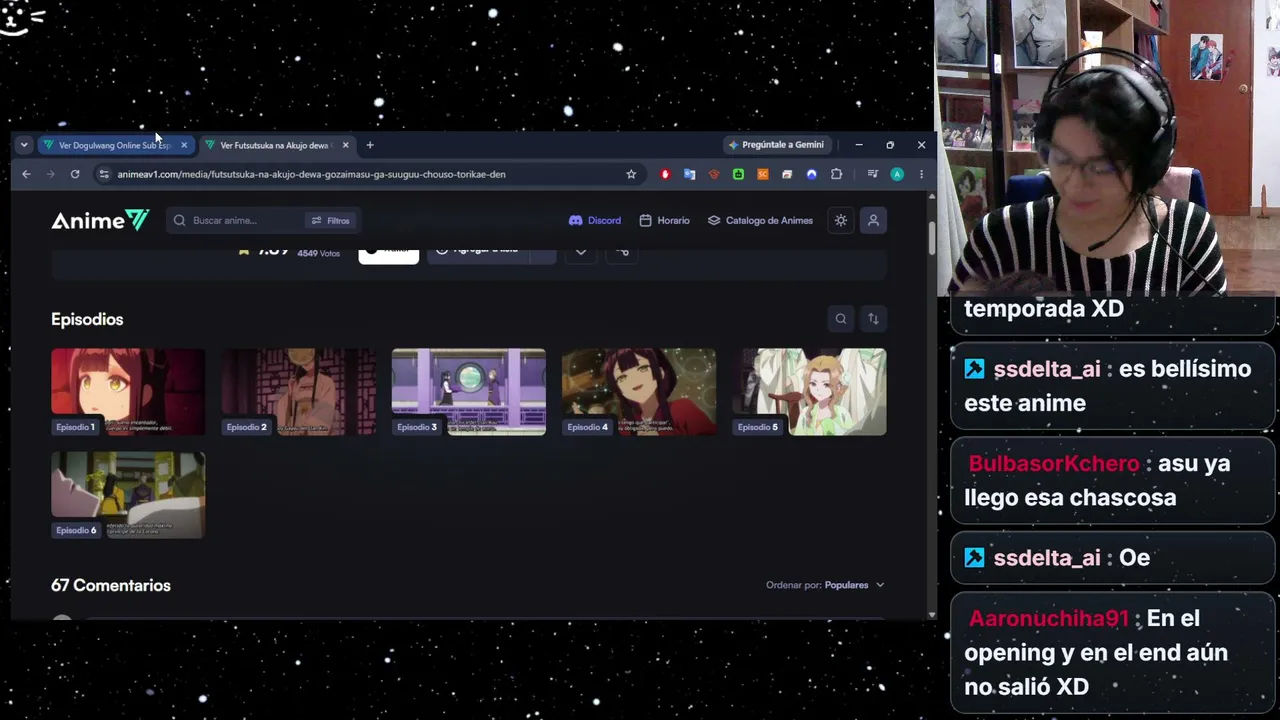Open the red diamond-shaped extension icon
Viewport: 1280px width, 720px height.
(714, 174)
